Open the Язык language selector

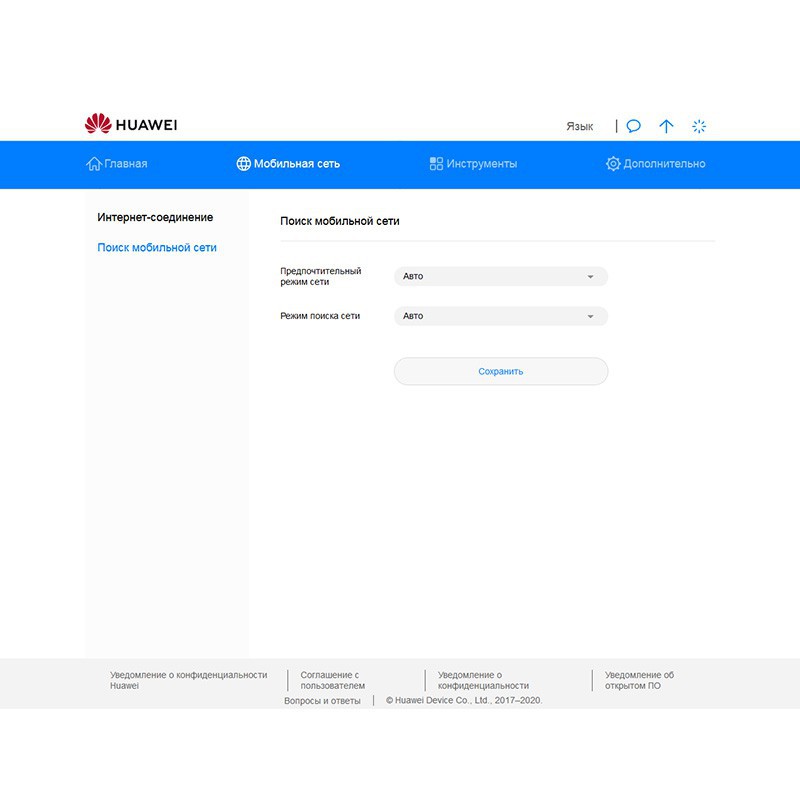[x=580, y=126]
